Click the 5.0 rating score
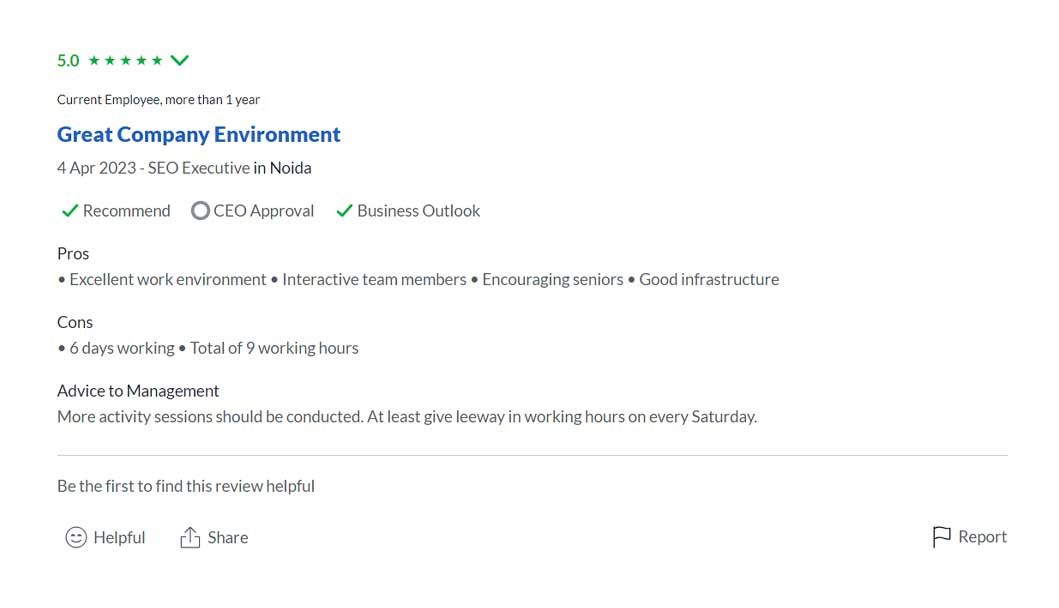This screenshot has height=608, width=1059. point(68,61)
